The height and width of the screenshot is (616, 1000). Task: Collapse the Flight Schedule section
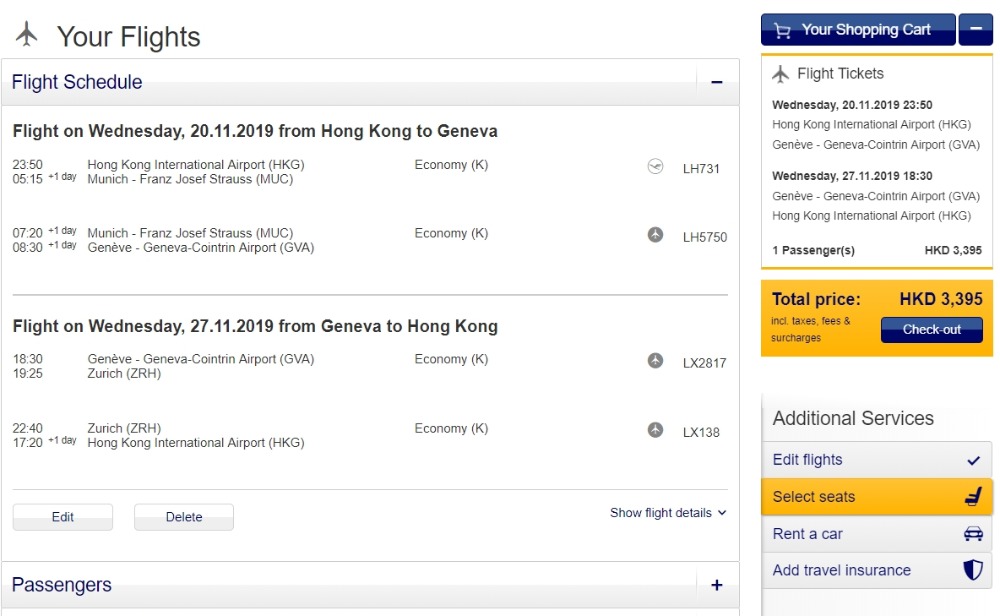point(716,83)
